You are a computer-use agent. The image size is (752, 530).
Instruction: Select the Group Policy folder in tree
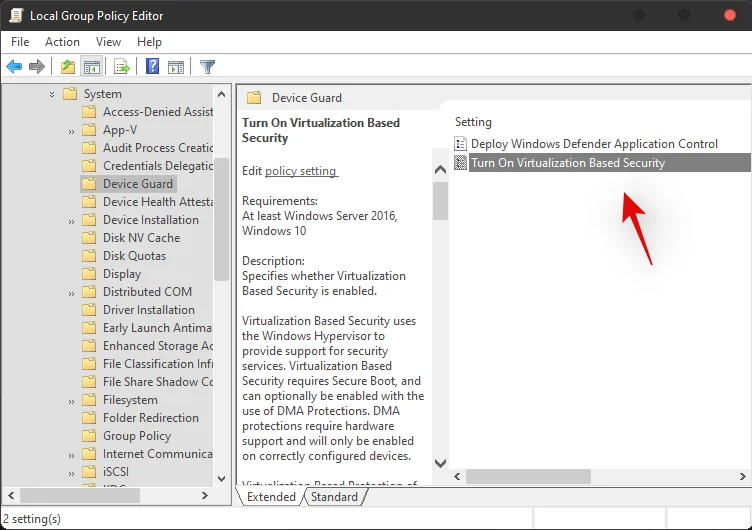click(x=136, y=436)
